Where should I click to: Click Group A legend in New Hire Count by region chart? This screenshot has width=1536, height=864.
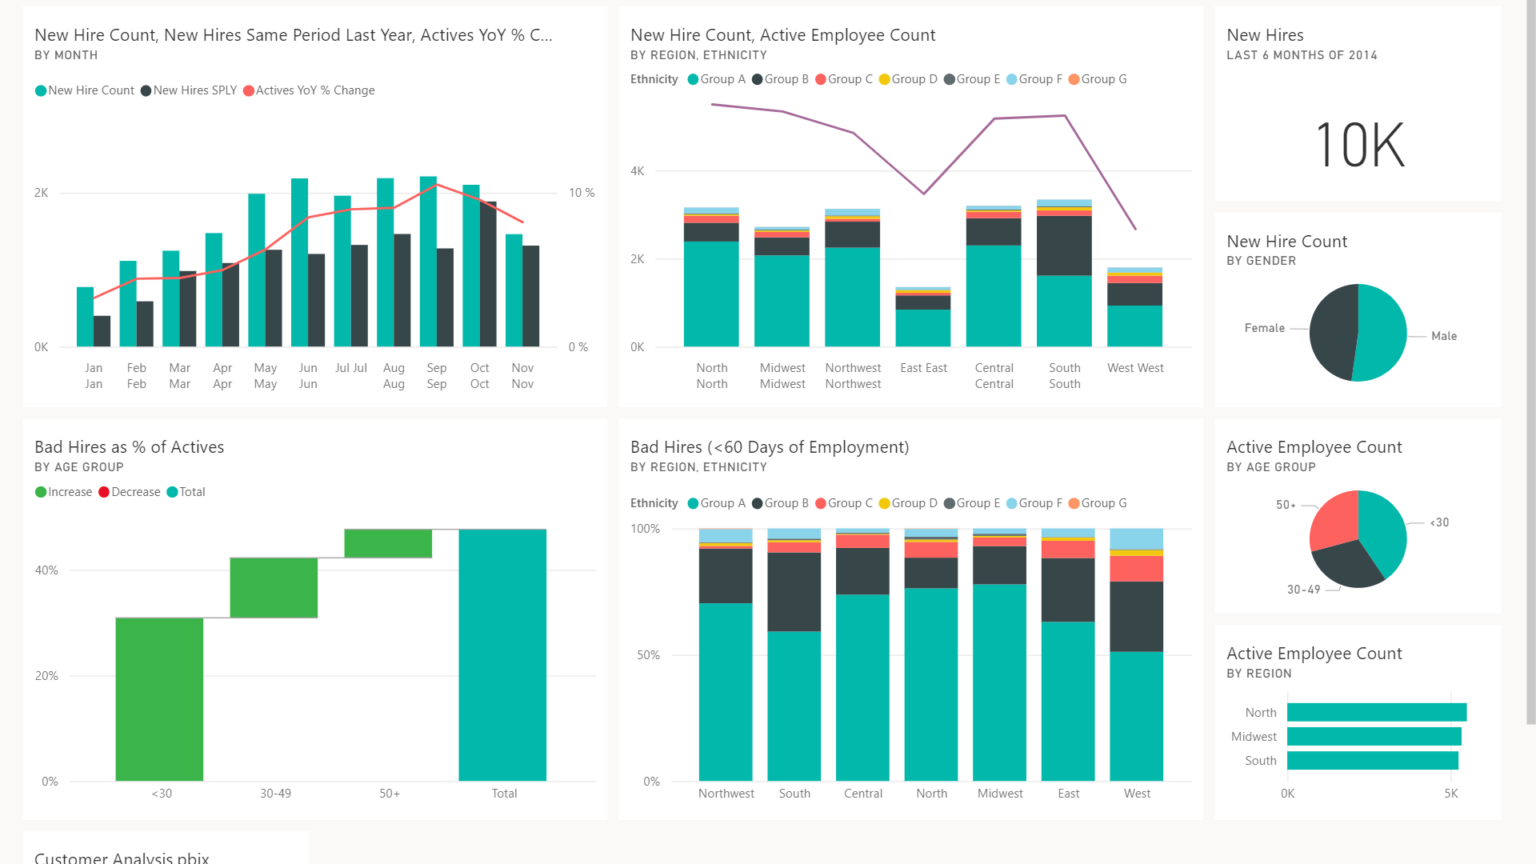pos(717,80)
